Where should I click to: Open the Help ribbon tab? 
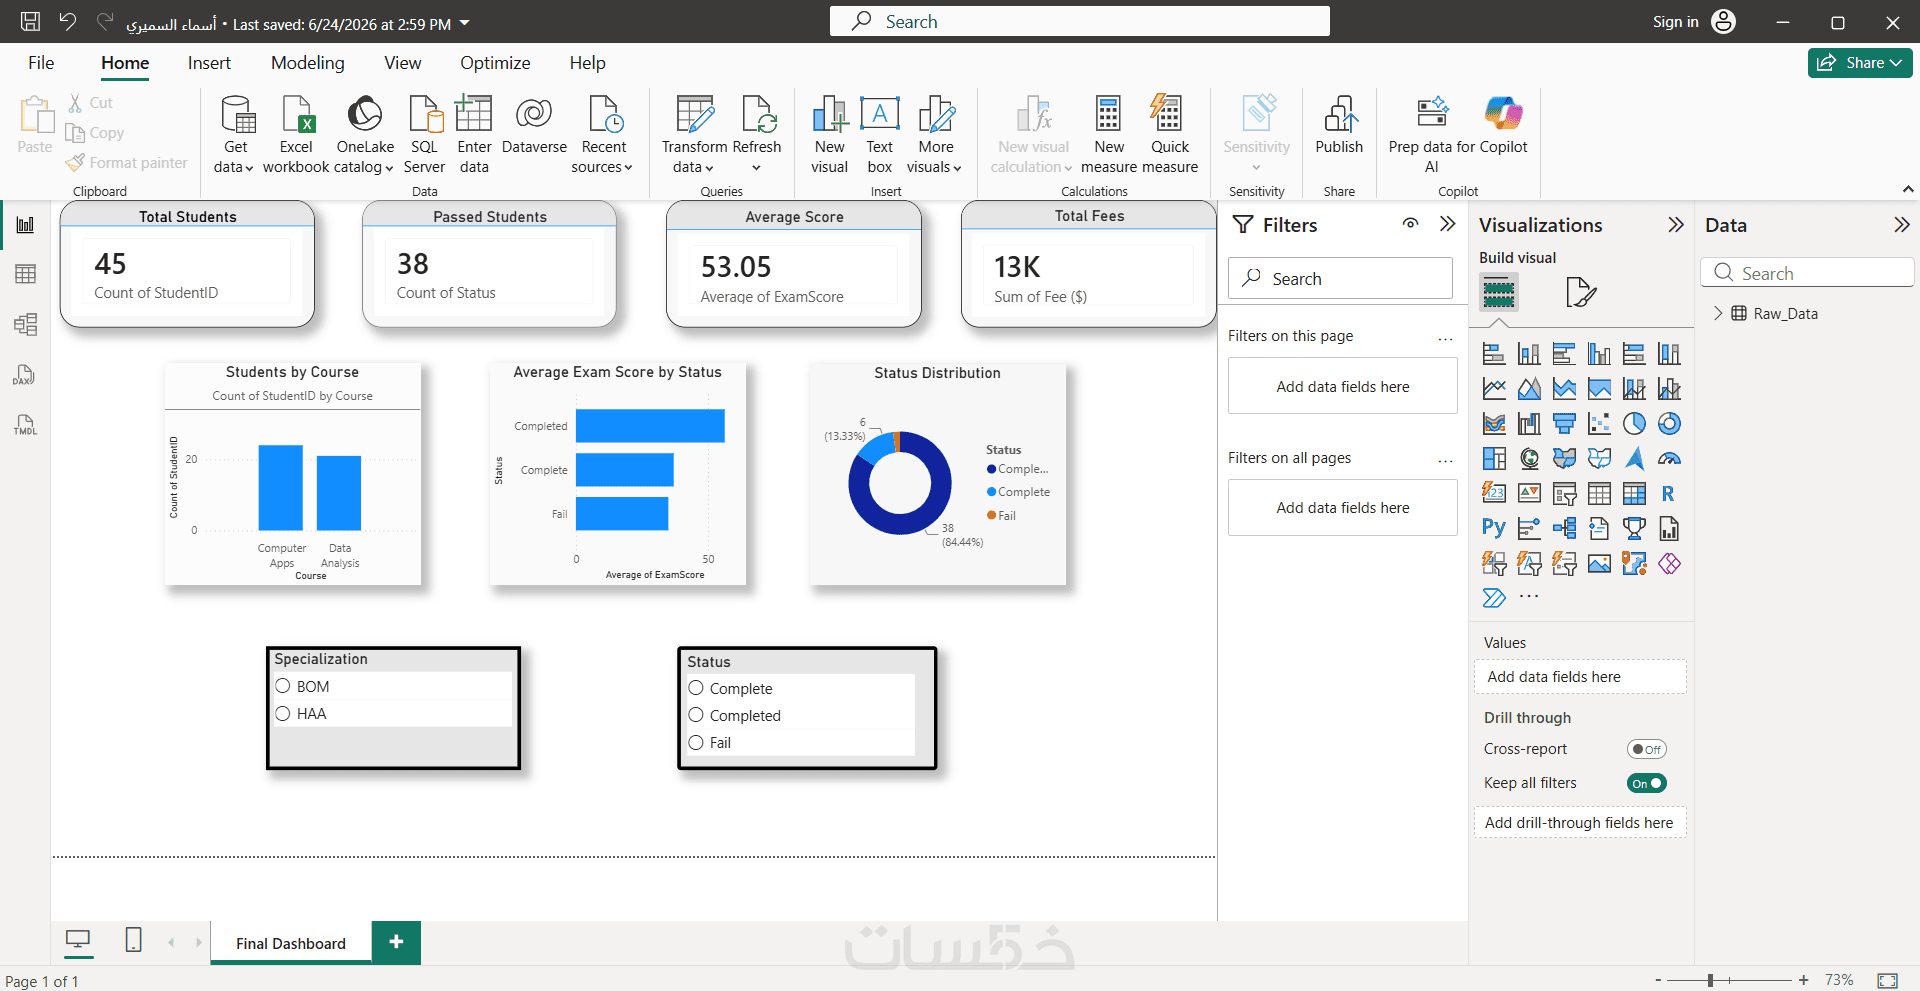588,63
